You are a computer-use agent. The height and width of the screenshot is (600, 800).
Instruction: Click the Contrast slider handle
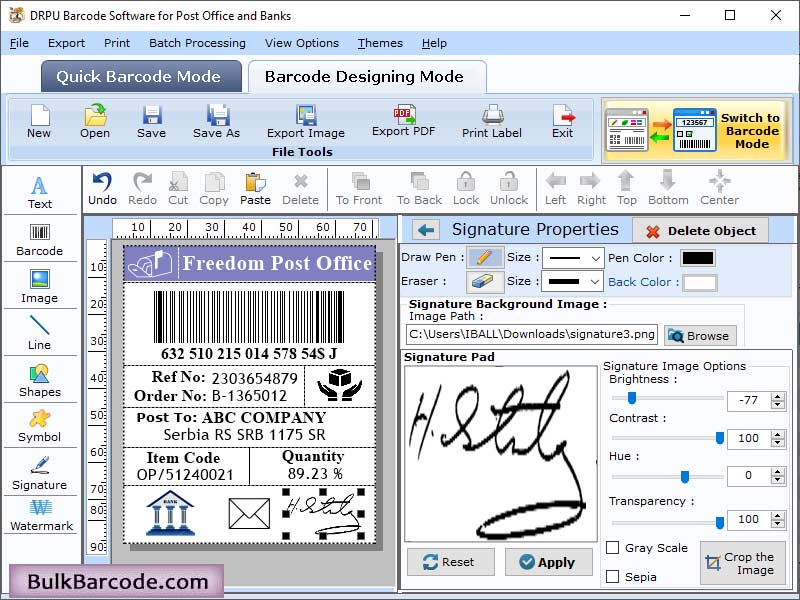pyautogui.click(x=719, y=438)
